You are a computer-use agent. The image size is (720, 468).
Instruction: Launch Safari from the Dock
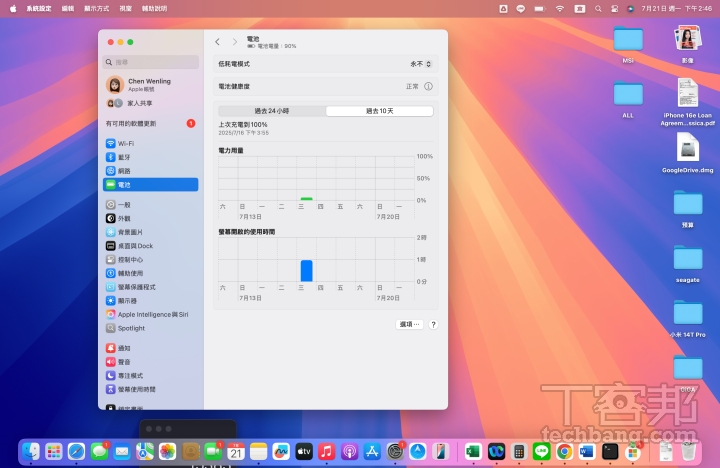pos(76,452)
